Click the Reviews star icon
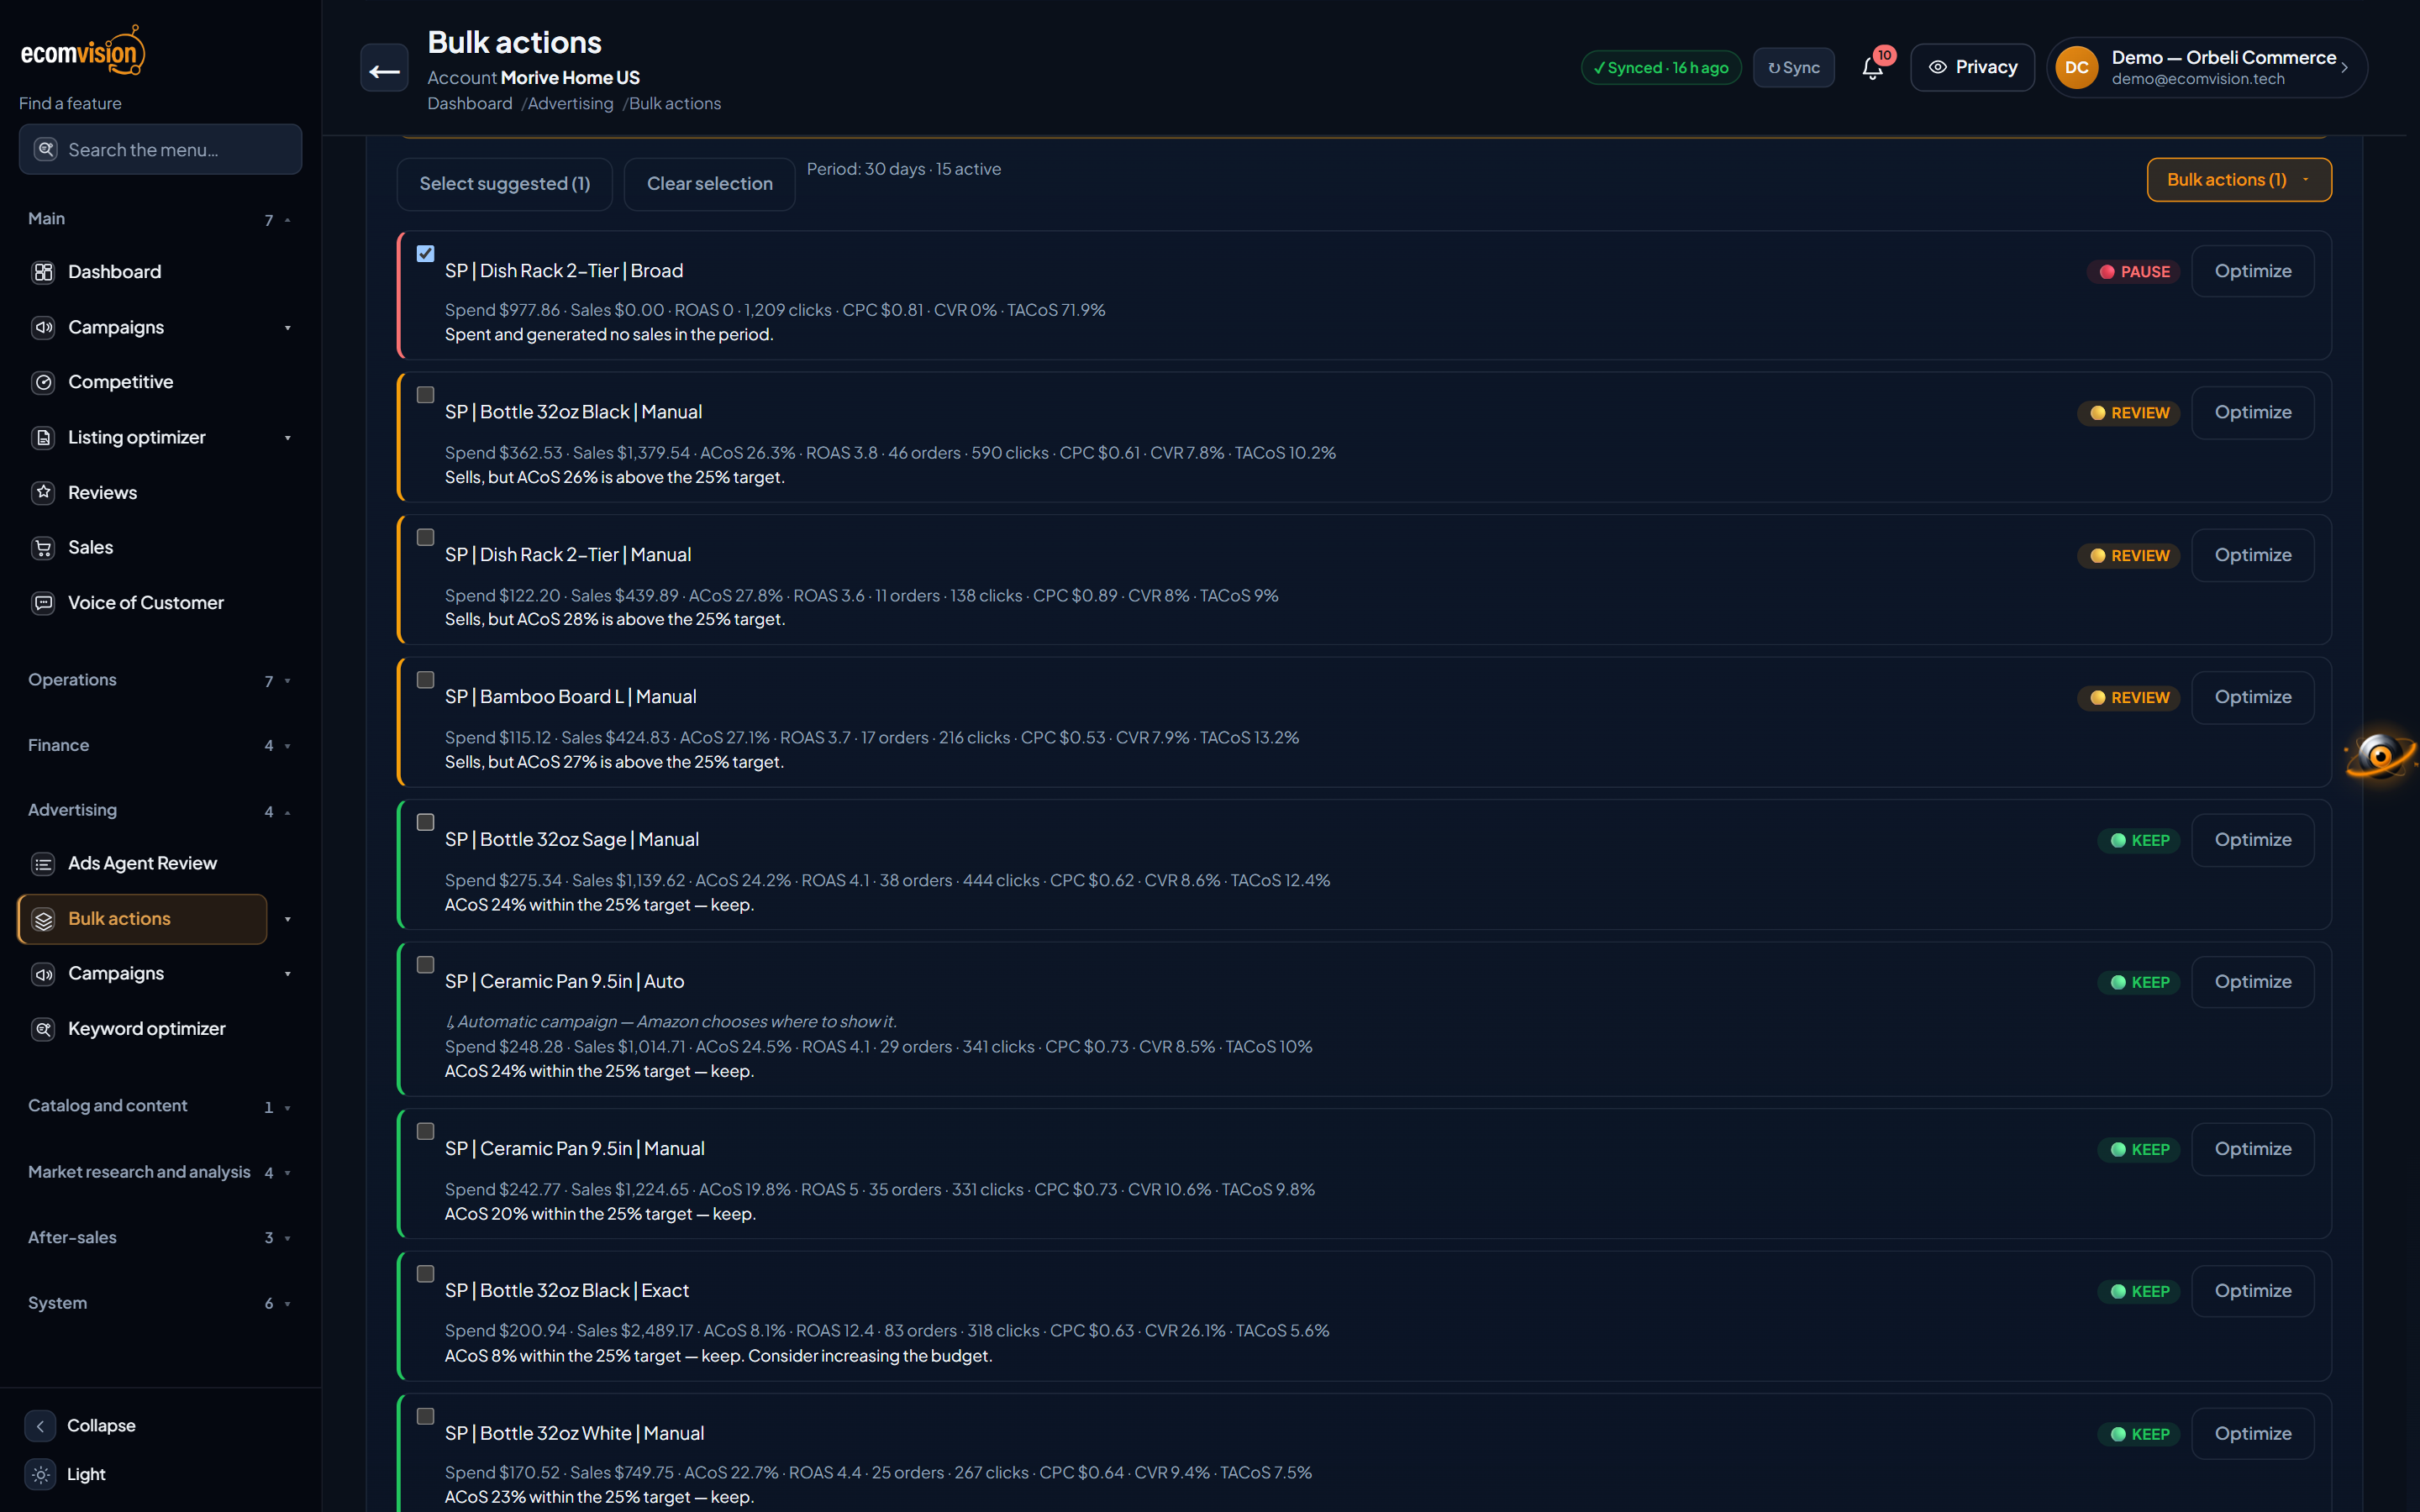 pos(43,492)
